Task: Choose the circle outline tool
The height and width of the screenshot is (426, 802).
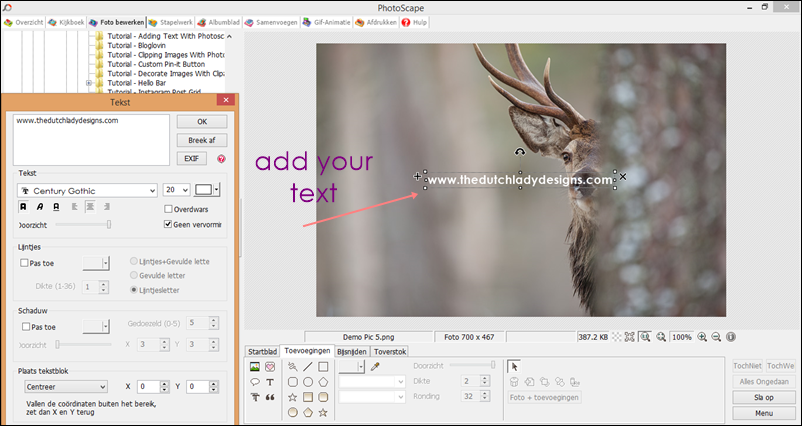Action: [308, 382]
